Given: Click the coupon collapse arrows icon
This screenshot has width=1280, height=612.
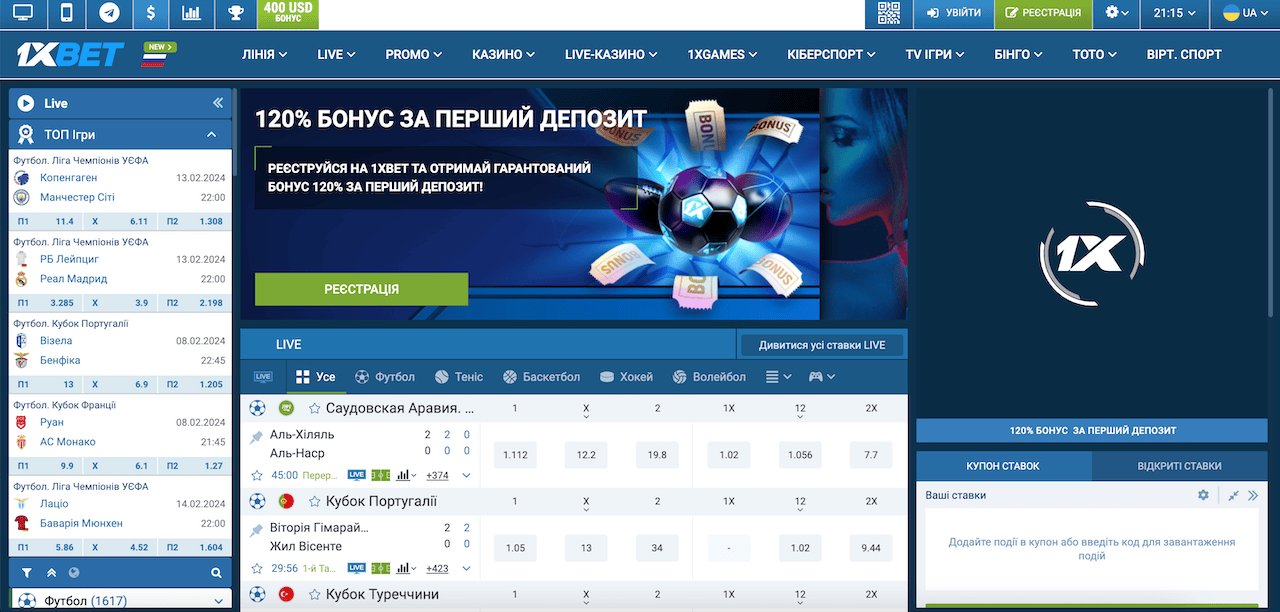Looking at the screenshot, I should (1233, 495).
